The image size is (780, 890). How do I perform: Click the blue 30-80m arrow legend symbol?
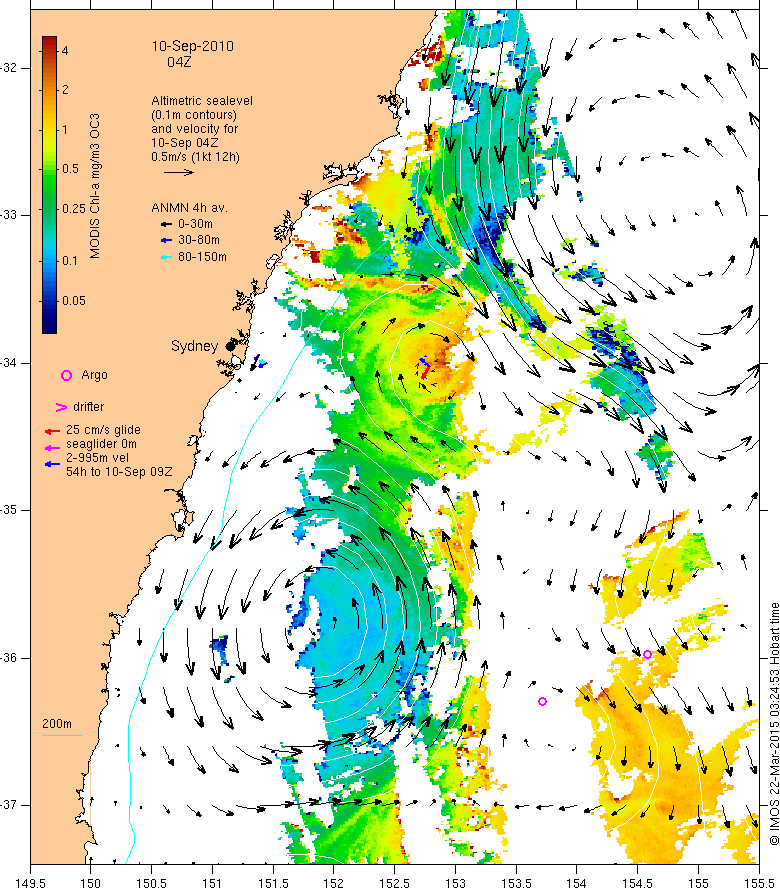tap(165, 241)
